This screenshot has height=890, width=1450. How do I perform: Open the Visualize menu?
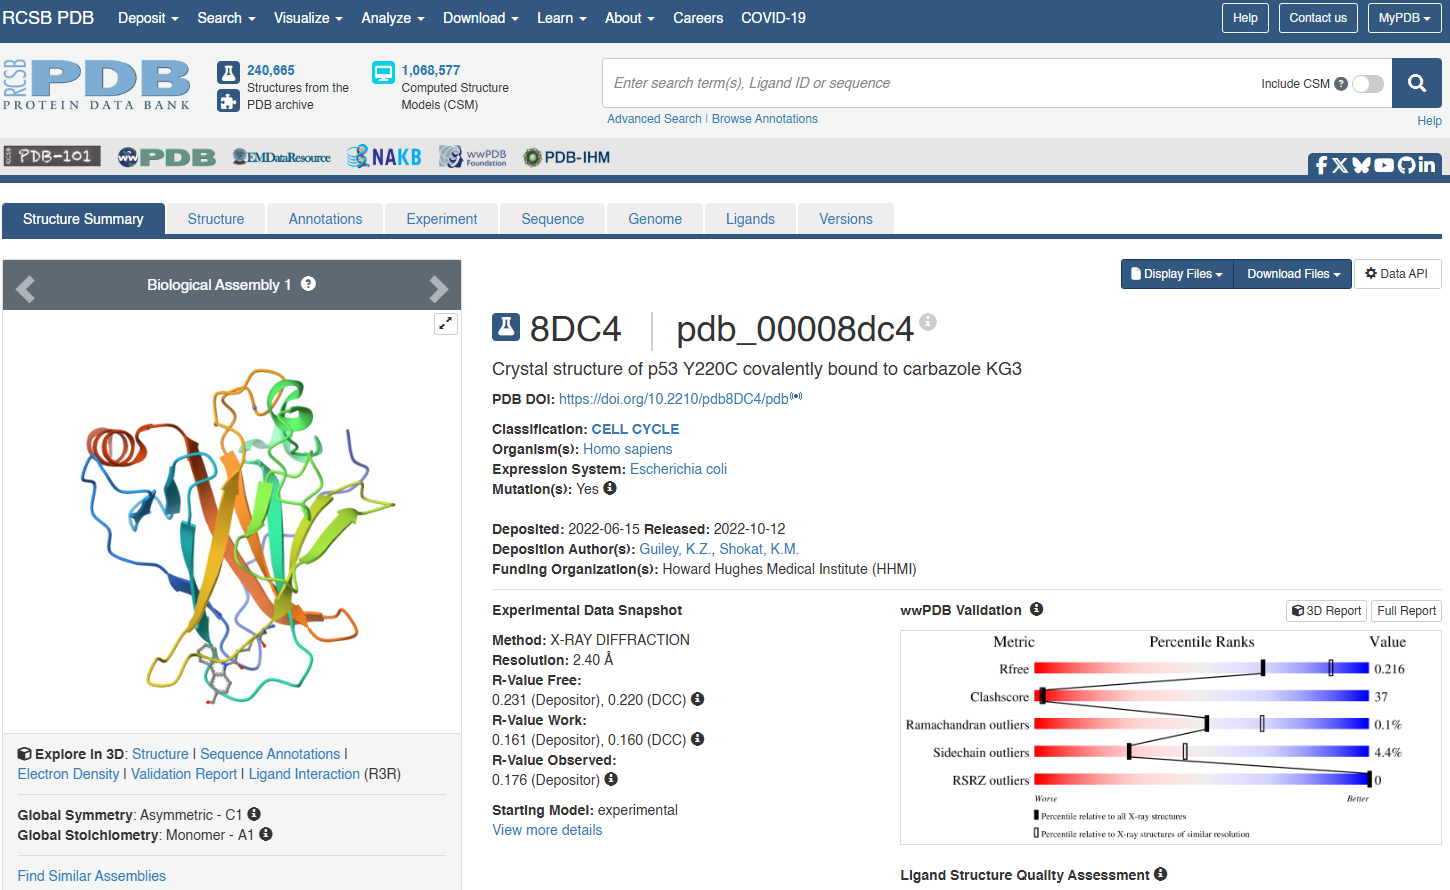pos(308,18)
